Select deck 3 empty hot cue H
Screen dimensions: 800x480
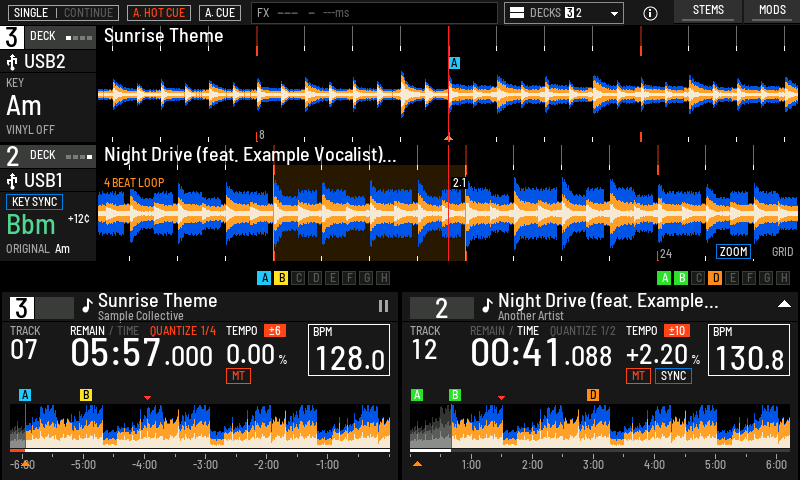tap(383, 278)
